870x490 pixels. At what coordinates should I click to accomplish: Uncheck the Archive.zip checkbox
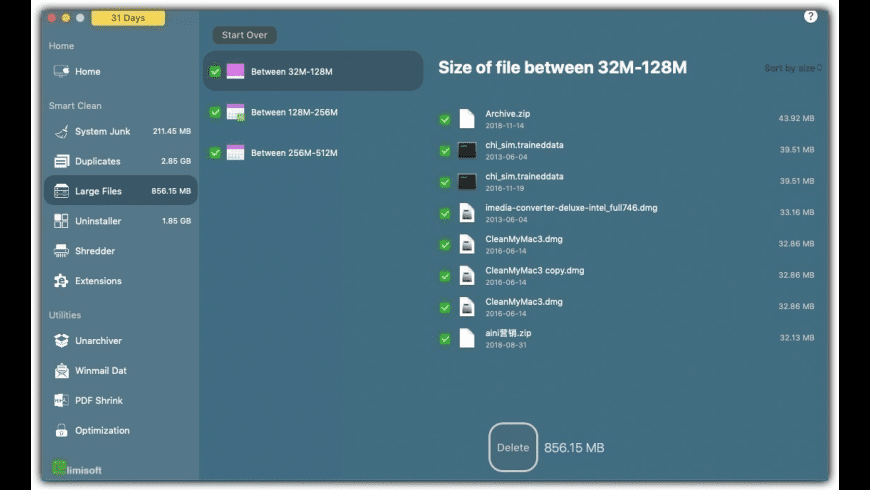(x=445, y=119)
